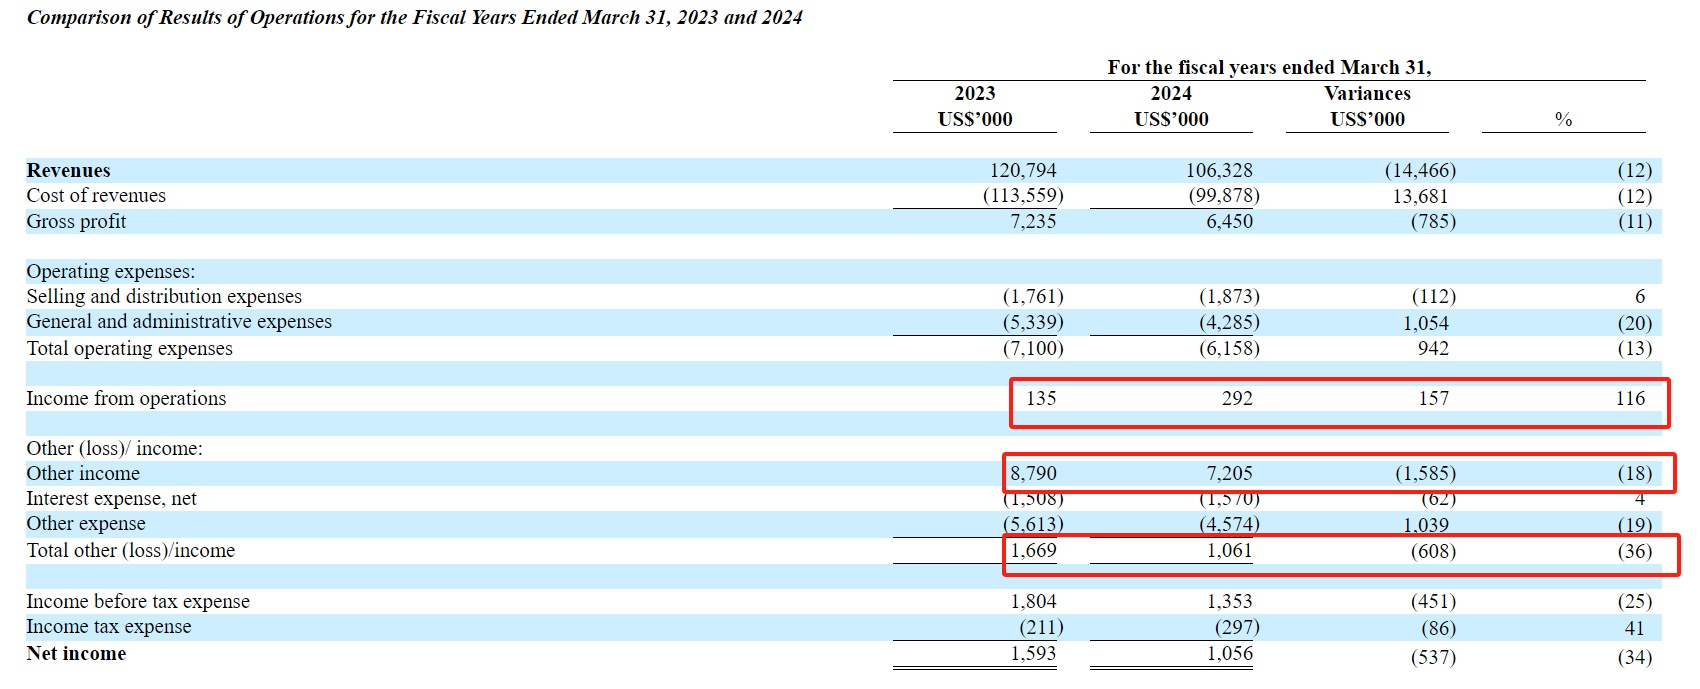The height and width of the screenshot is (689, 1700).
Task: Click the variance value 13,681
Action: click(1420, 196)
